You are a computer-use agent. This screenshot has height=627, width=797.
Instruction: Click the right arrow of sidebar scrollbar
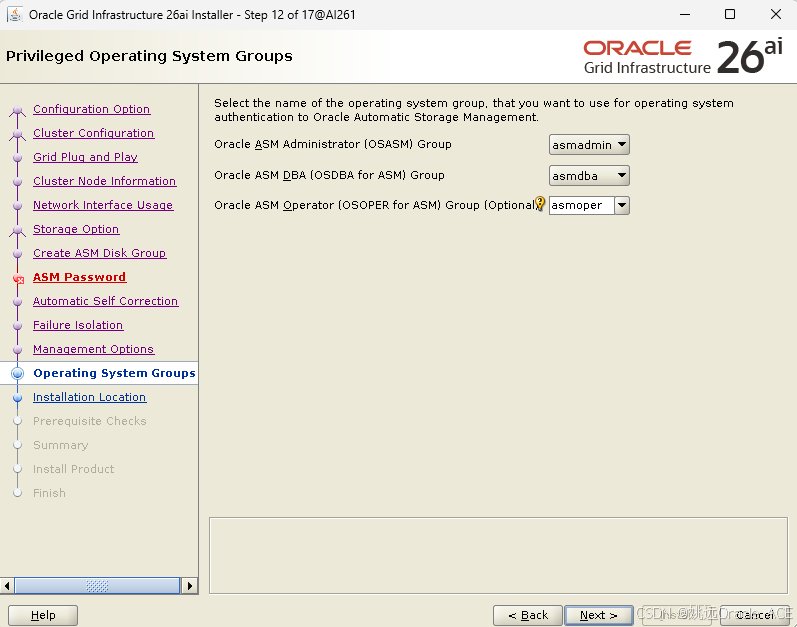(190, 586)
